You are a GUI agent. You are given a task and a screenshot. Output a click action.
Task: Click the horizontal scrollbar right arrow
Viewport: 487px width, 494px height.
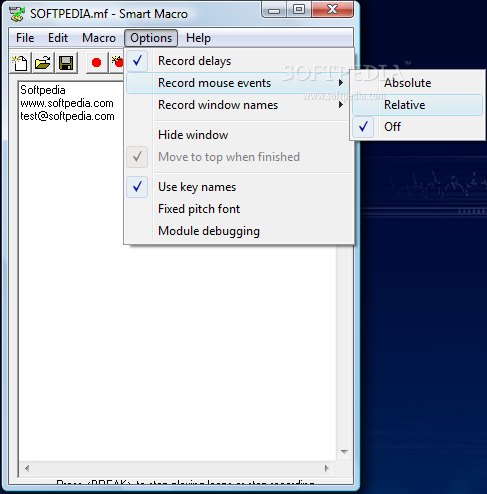point(327,468)
